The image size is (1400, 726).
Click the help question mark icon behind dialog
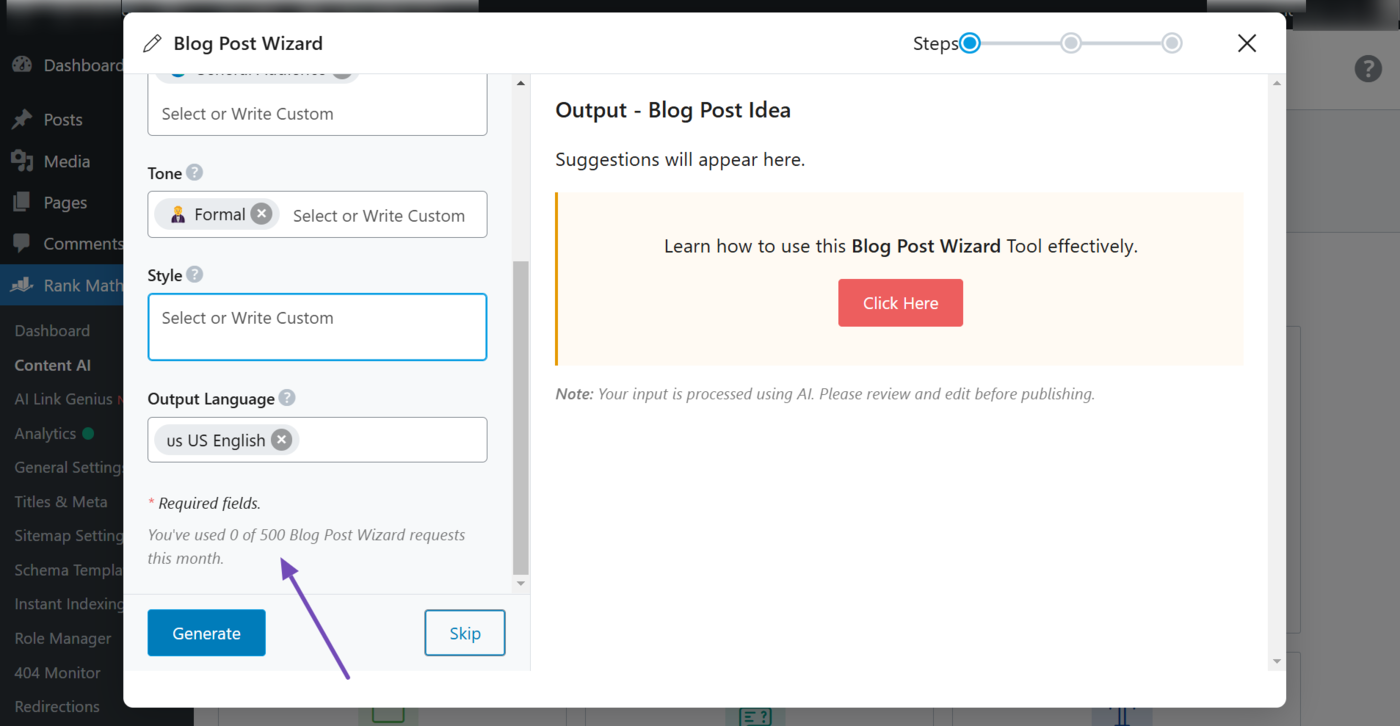point(1368,69)
